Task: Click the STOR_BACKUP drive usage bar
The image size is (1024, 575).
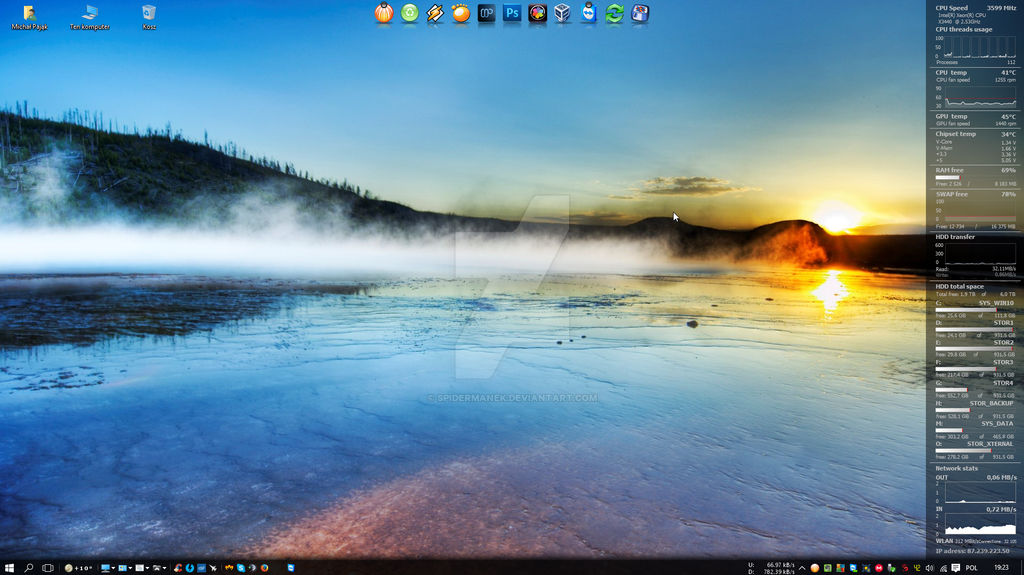Action: [x=975, y=410]
